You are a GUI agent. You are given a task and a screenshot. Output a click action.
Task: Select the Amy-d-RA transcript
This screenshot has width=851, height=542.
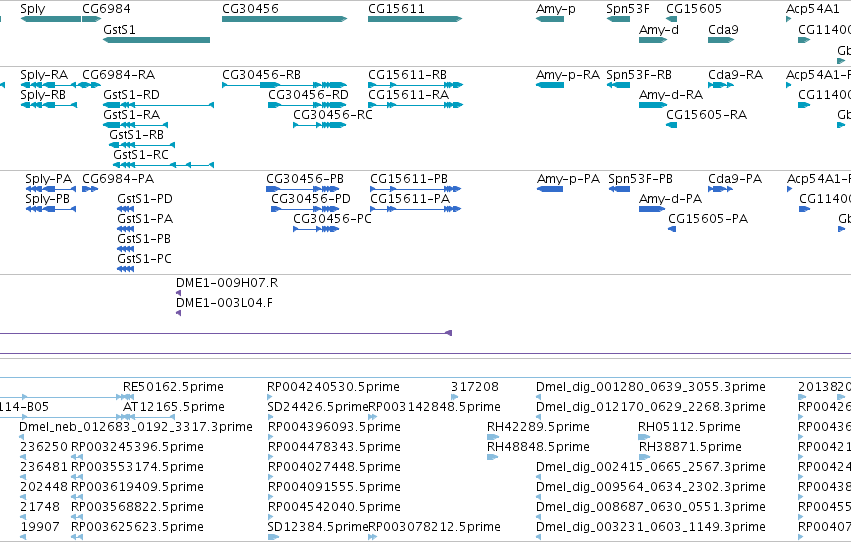coord(653,105)
